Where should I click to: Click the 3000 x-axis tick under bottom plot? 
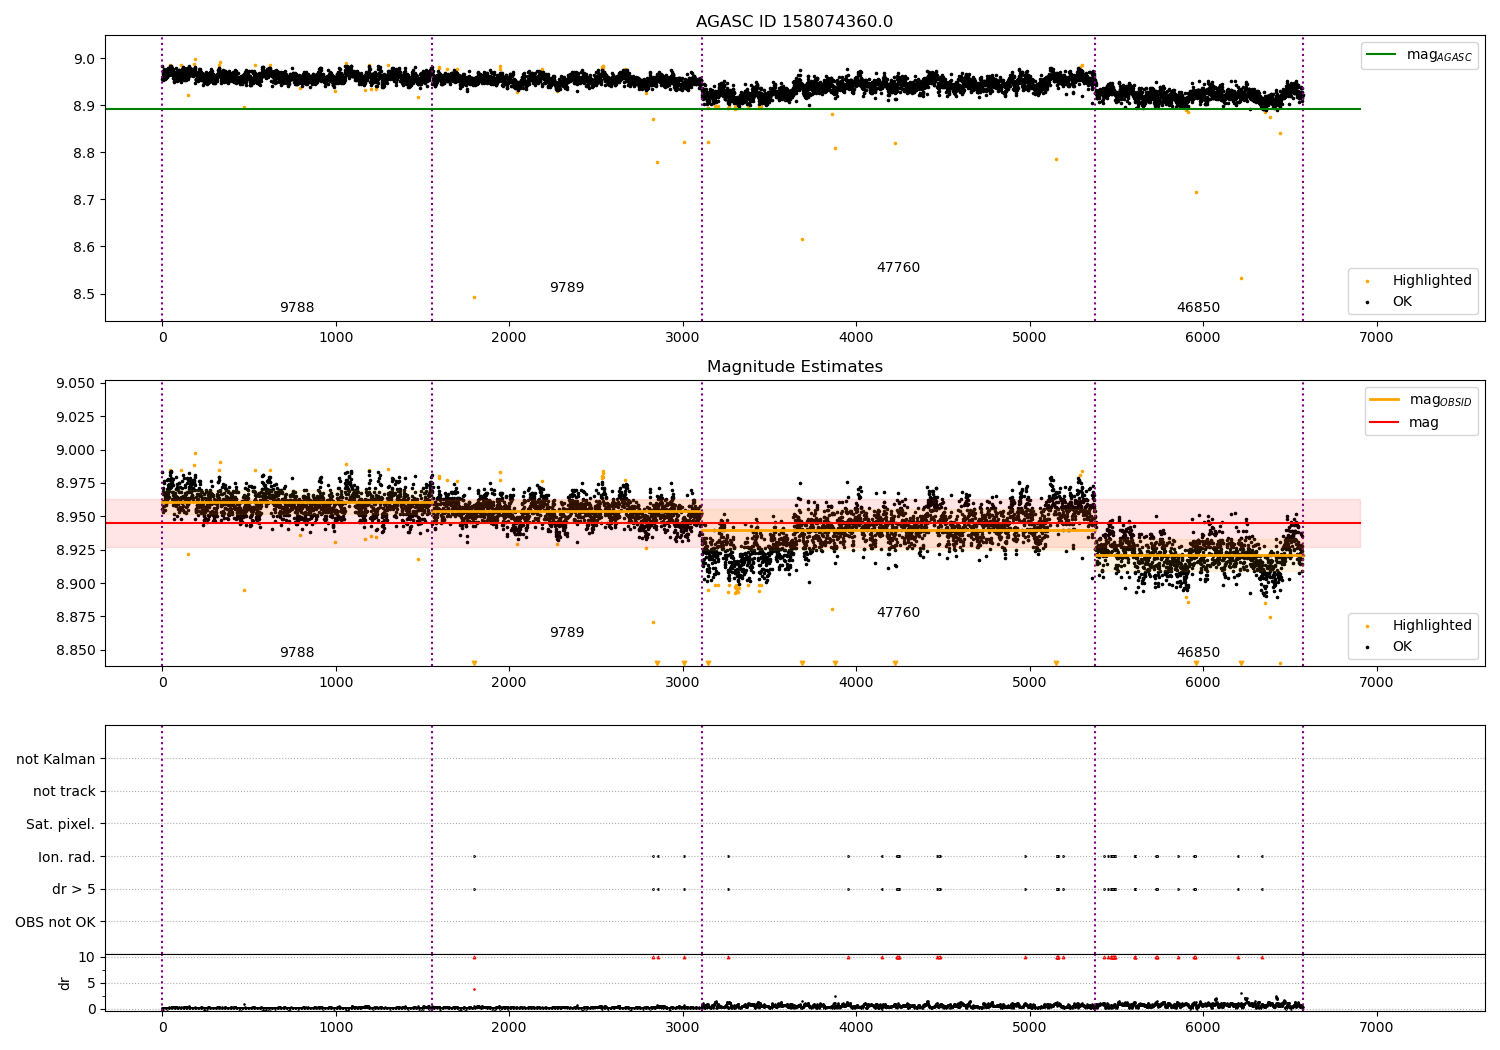pyautogui.click(x=683, y=1027)
